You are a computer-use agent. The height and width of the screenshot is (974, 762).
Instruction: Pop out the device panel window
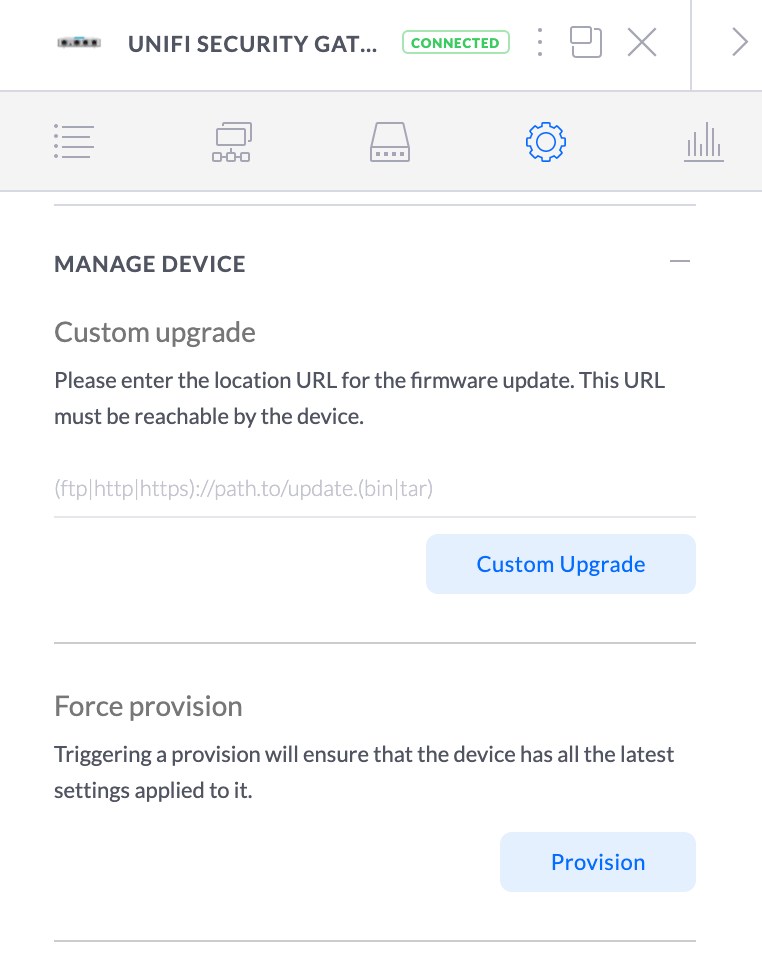click(x=586, y=42)
